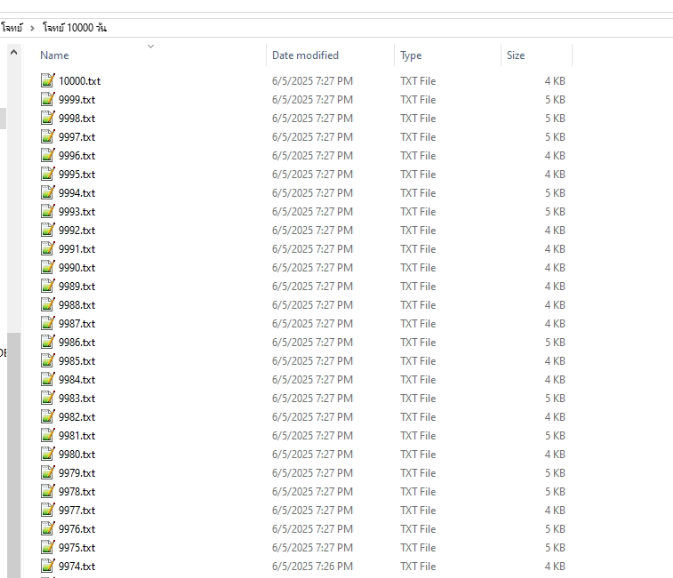Click the TXT File type of 9990.txt
Viewport: 673px width, 578px height.
pyautogui.click(x=418, y=268)
